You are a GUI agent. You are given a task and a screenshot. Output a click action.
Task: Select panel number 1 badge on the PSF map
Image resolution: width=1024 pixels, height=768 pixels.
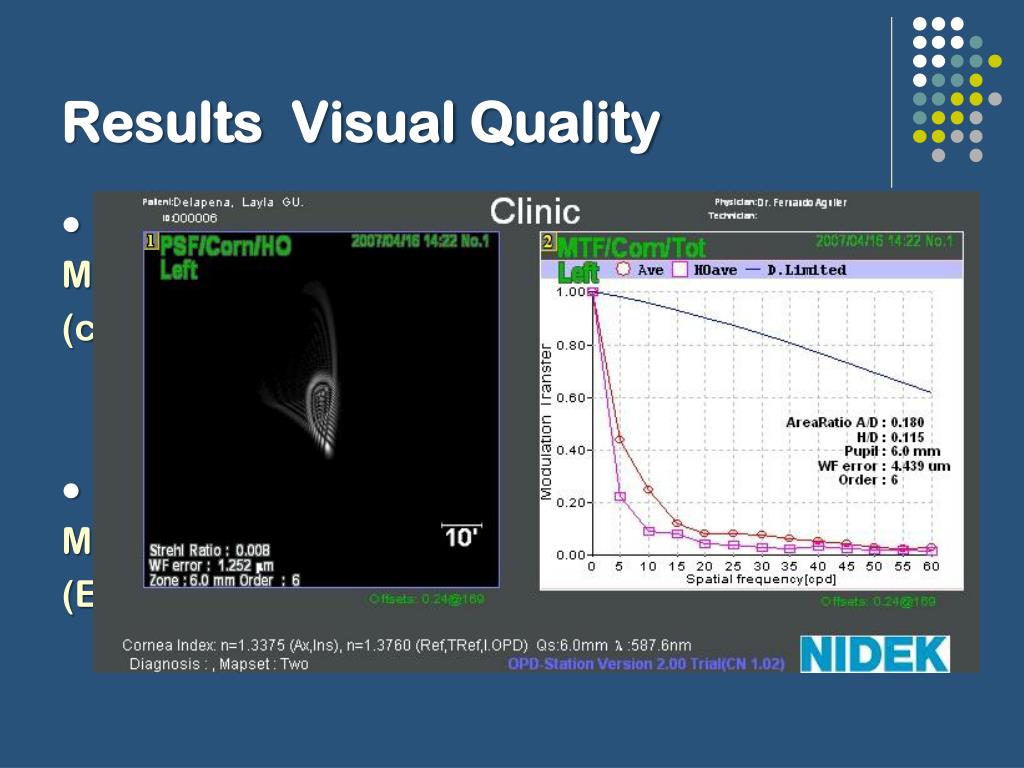[151, 241]
